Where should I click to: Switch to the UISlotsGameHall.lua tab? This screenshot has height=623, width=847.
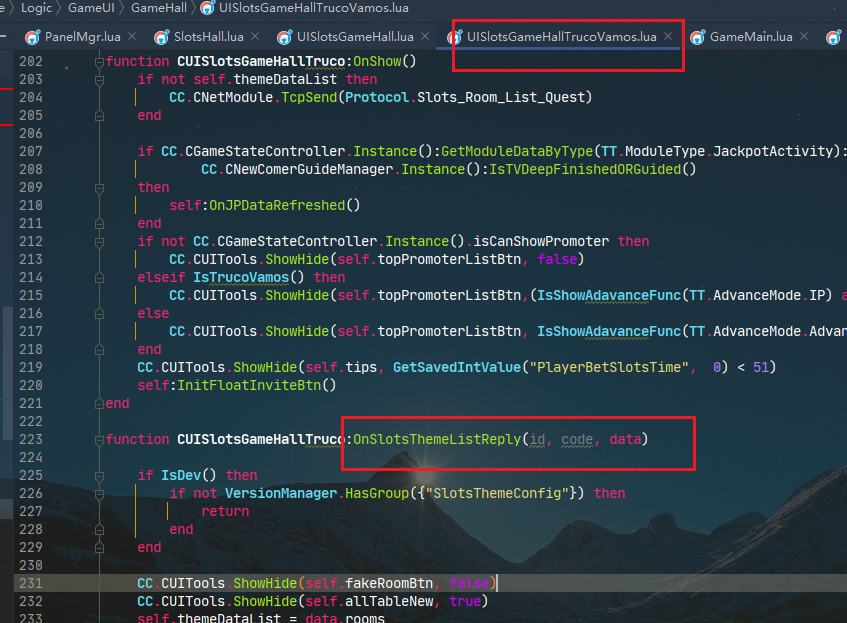point(349,37)
